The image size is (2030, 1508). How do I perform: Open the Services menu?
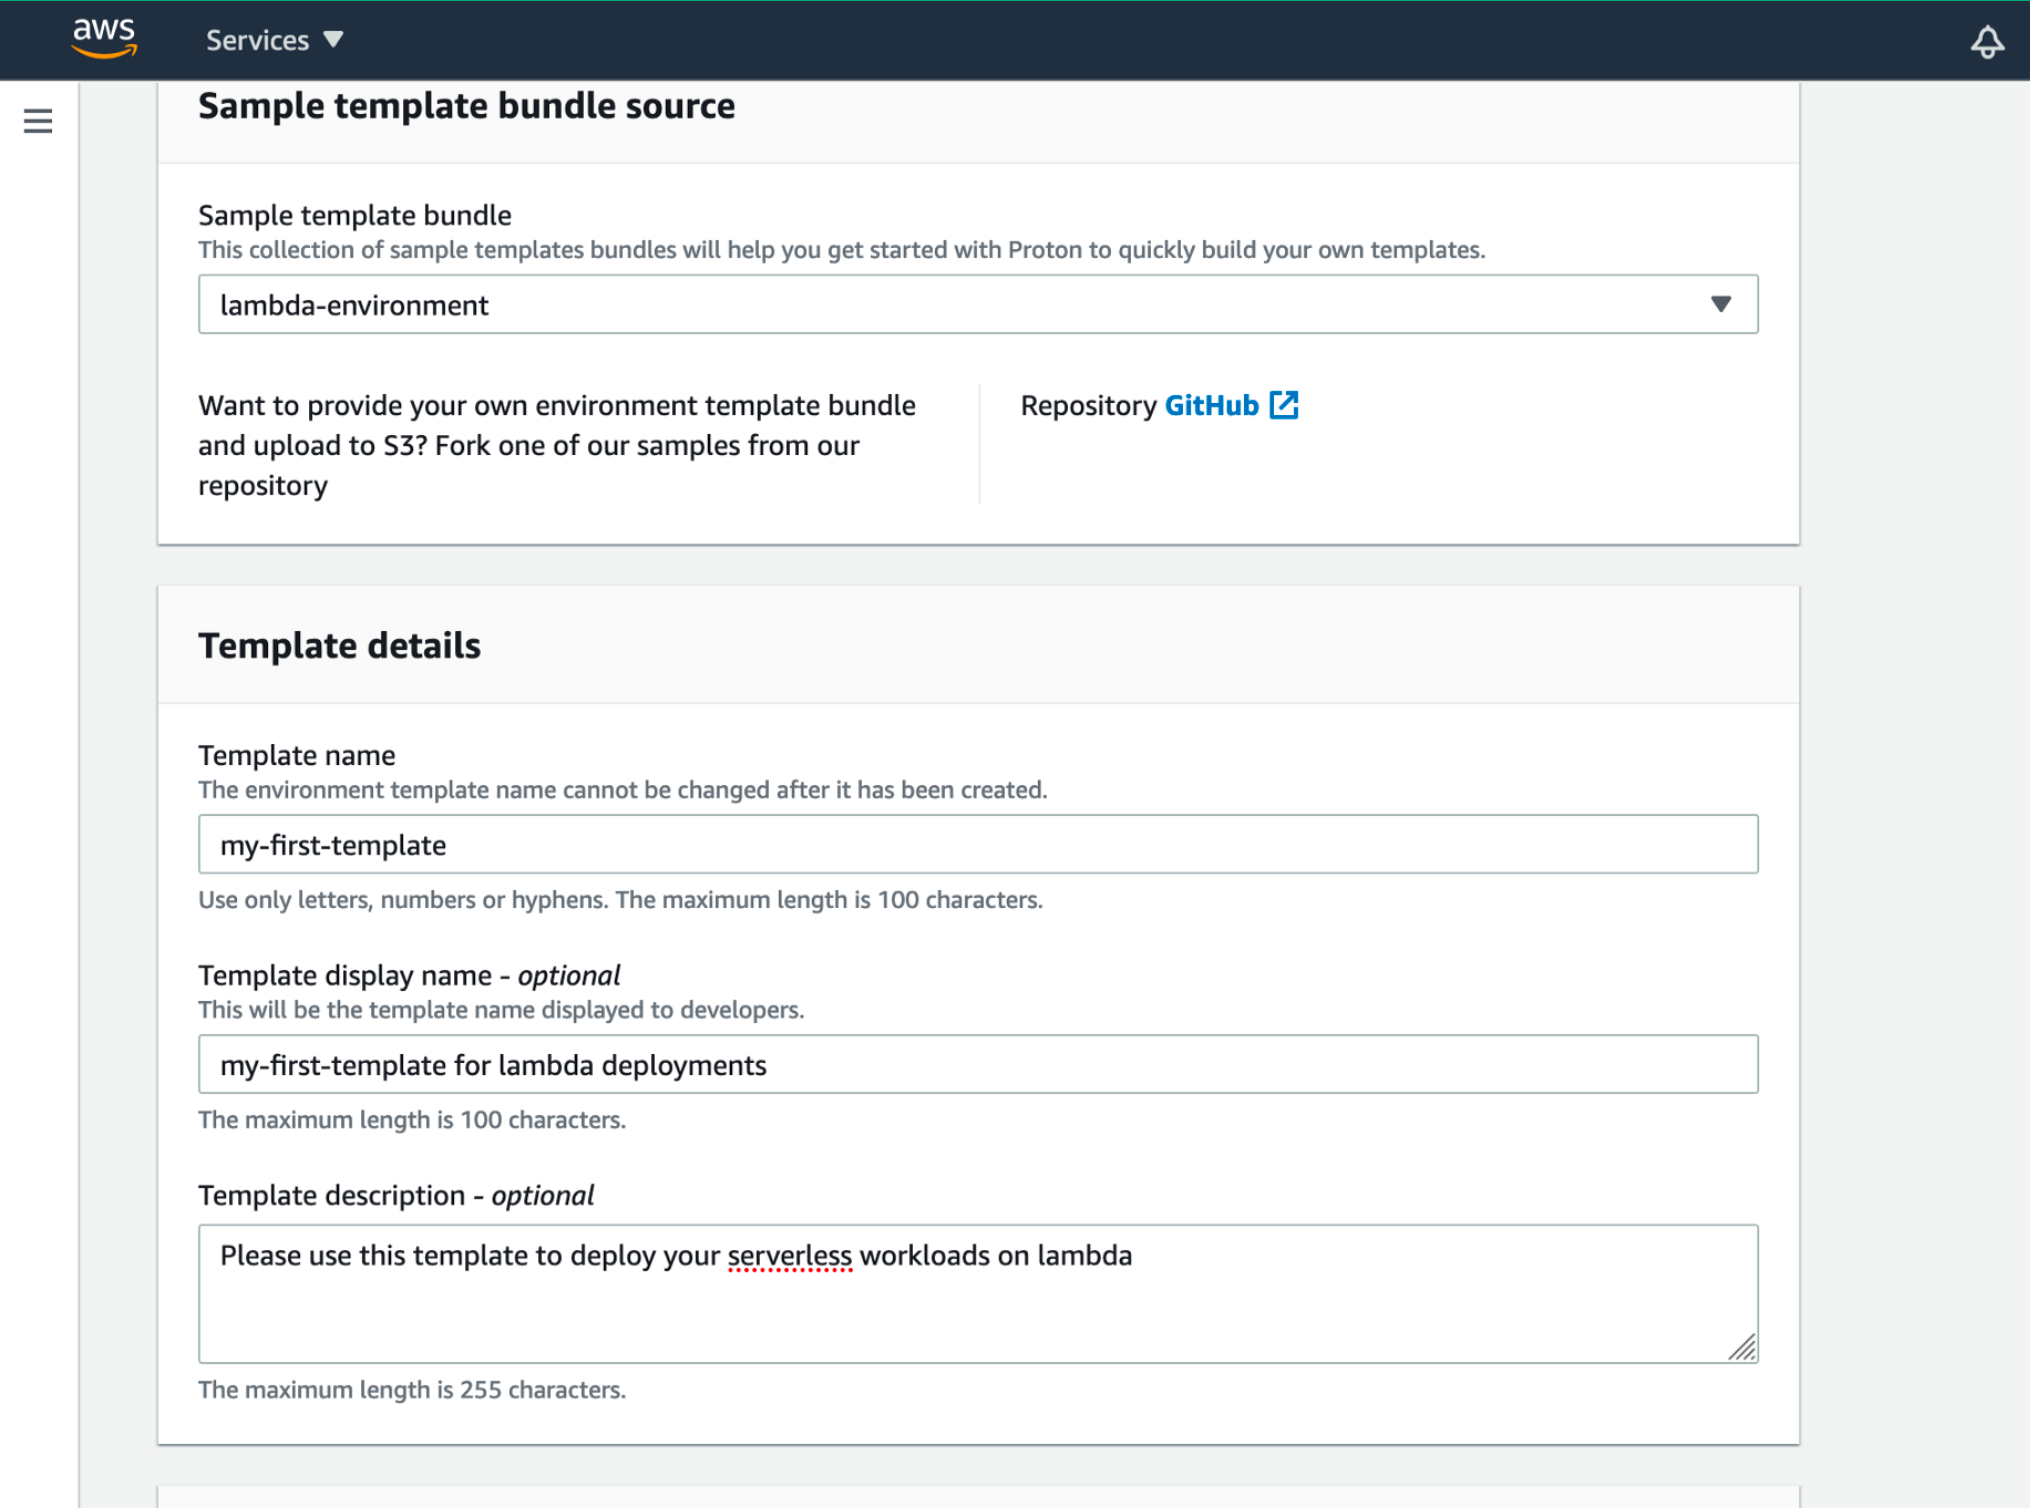(257, 40)
